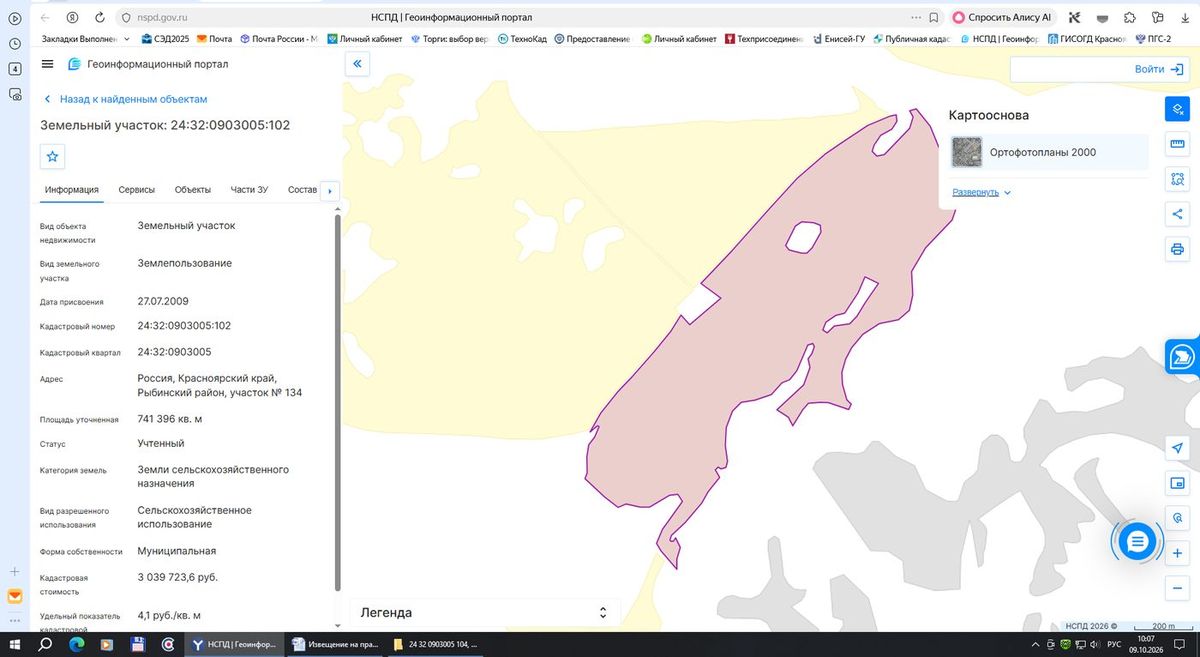
Task: Add the land parcel to favorites with the star
Action: 53,156
